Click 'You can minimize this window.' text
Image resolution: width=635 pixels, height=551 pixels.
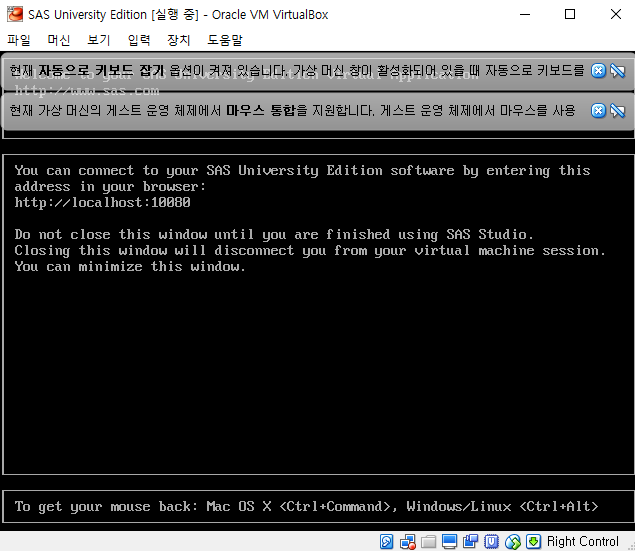tap(130, 266)
